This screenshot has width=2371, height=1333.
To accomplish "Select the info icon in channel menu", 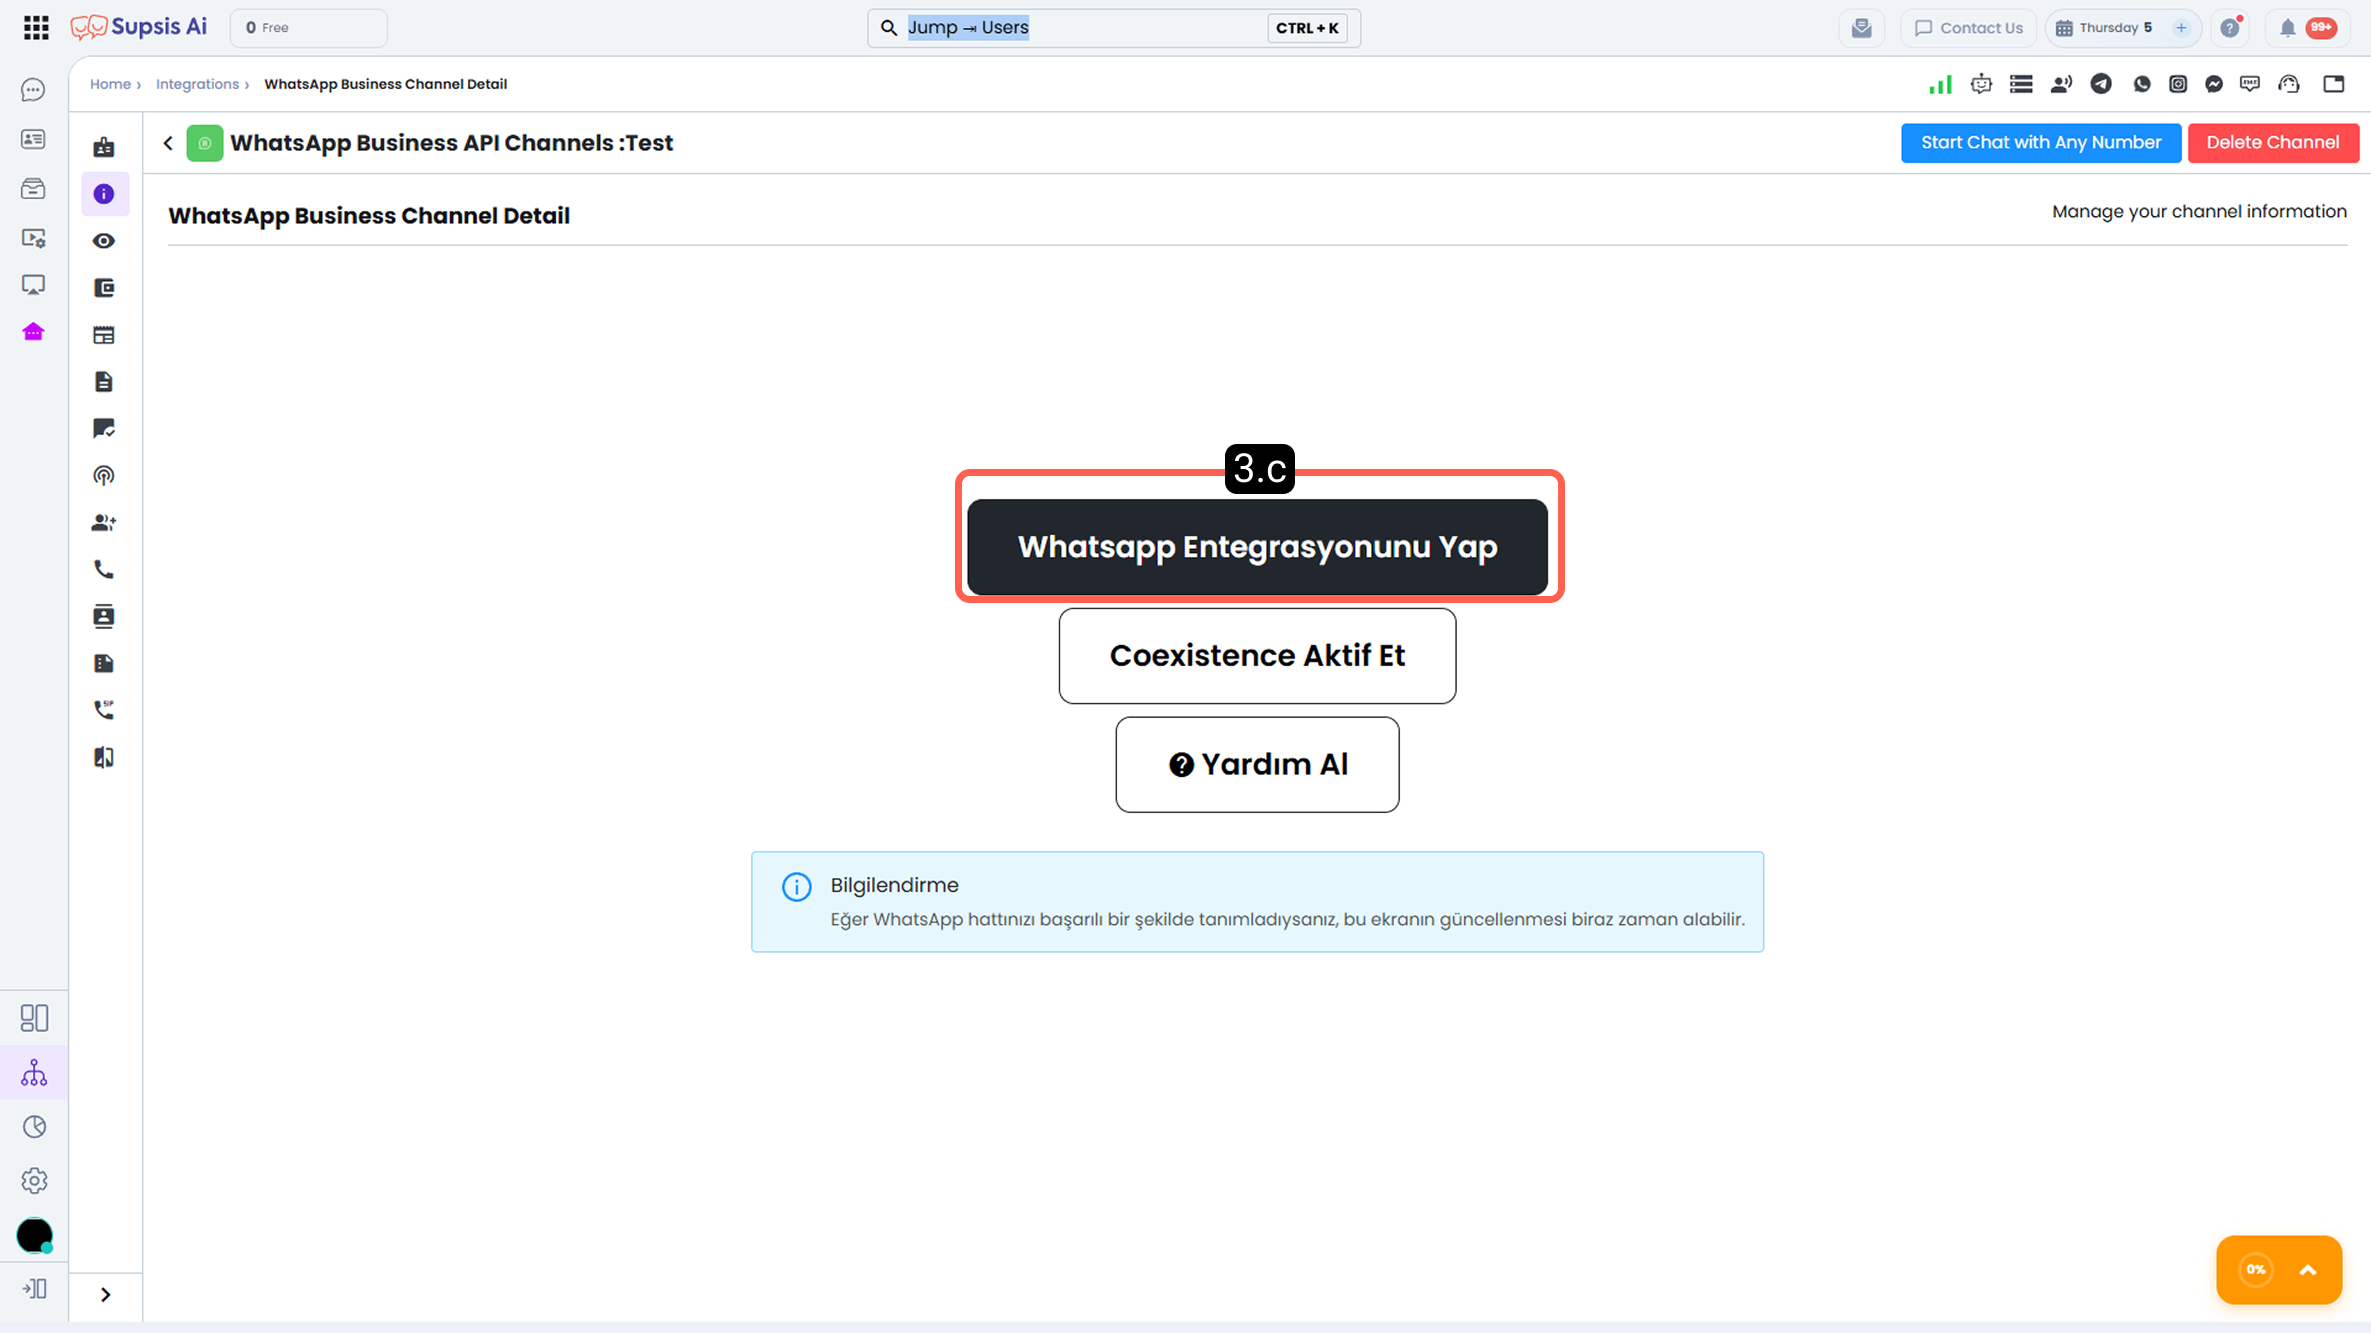I will point(104,194).
